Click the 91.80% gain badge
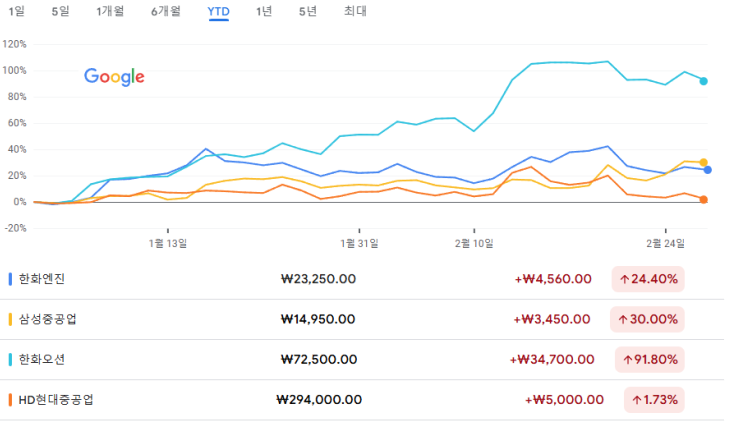This screenshot has width=731, height=424. pos(648,360)
